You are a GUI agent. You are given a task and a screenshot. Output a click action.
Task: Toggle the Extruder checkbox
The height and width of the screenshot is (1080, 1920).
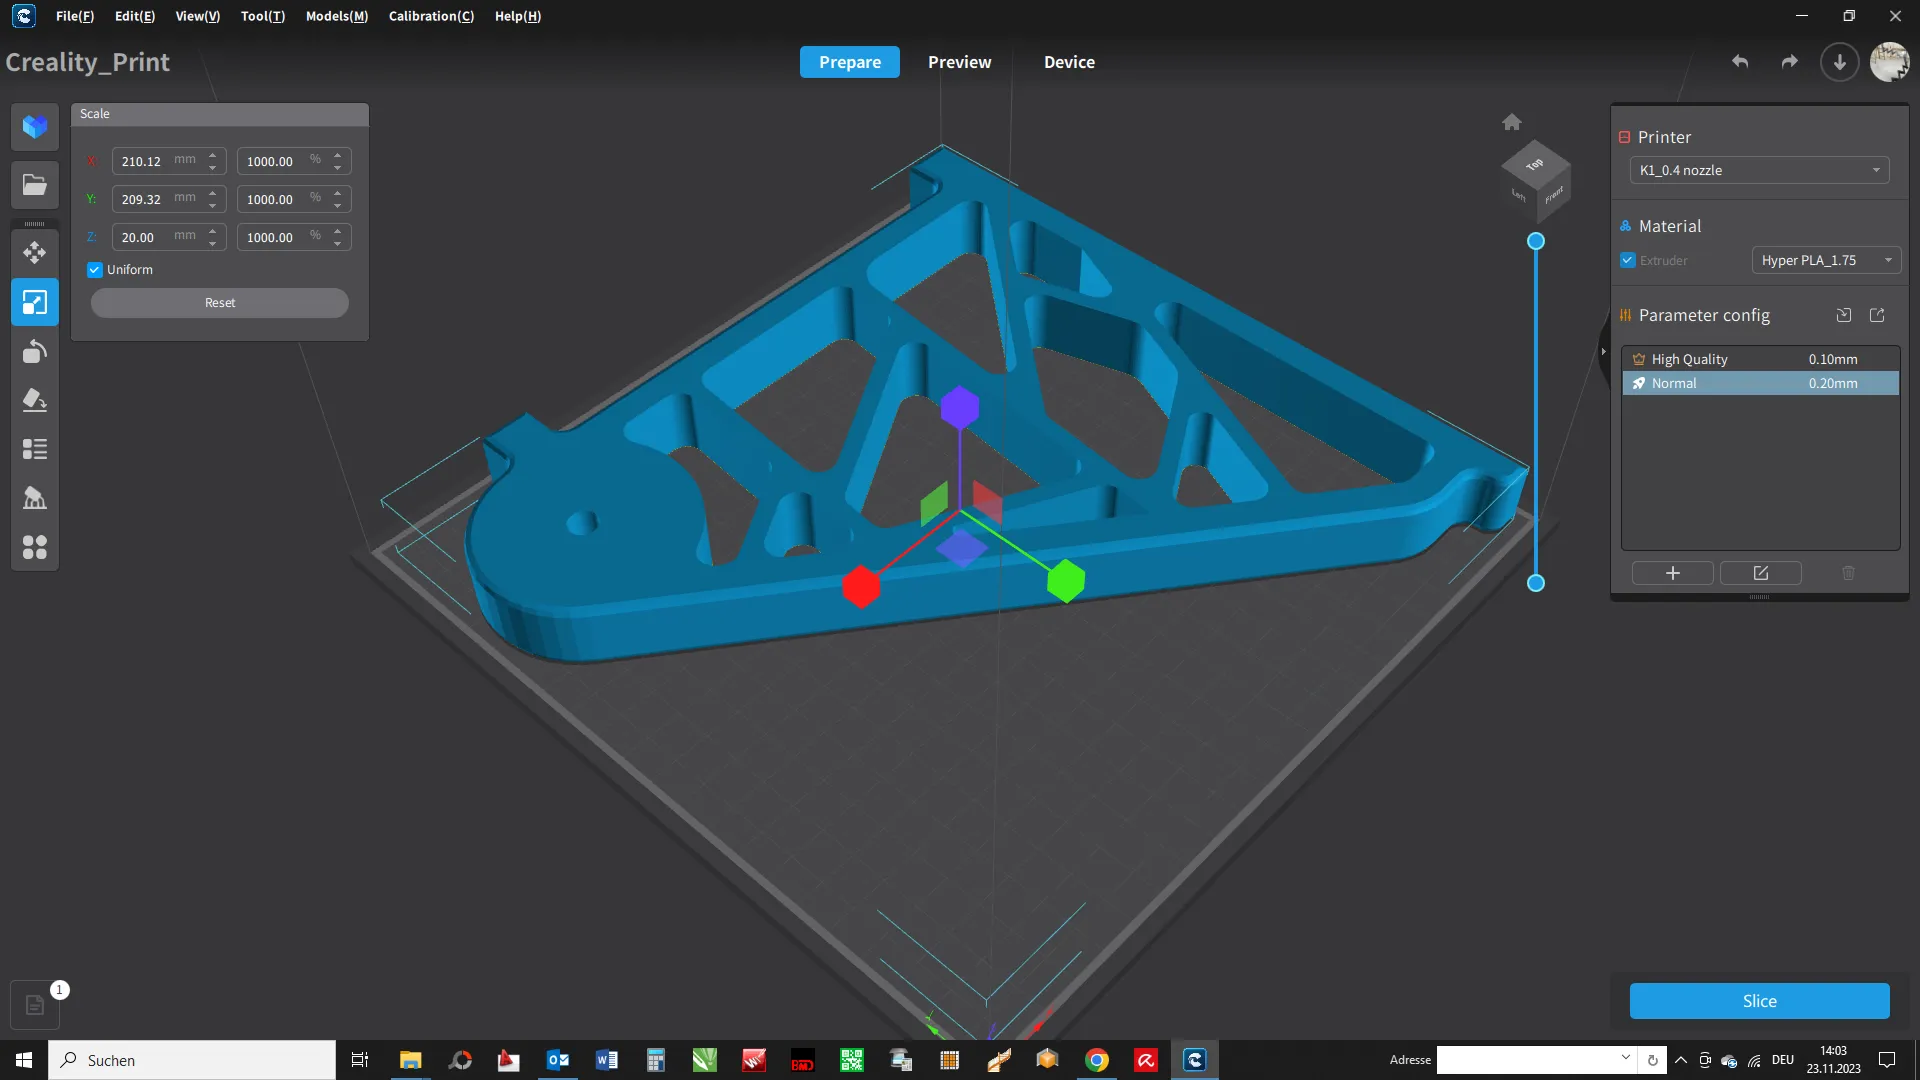click(1628, 260)
